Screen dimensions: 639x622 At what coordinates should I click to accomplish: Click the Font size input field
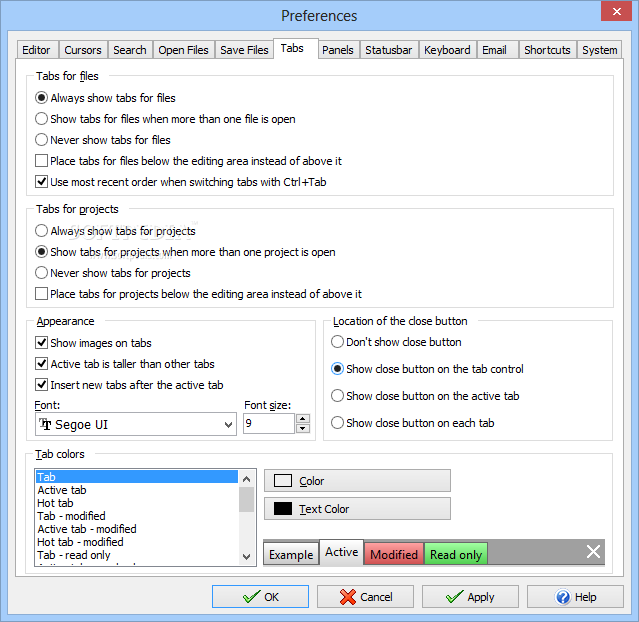[x=269, y=423]
